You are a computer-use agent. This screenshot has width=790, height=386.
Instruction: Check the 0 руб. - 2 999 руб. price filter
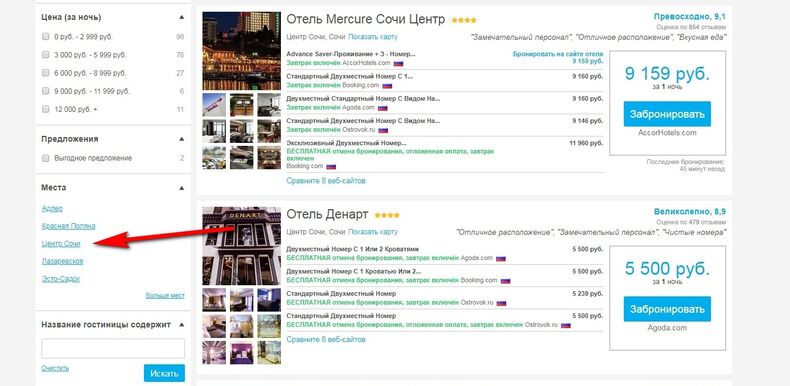(x=46, y=37)
